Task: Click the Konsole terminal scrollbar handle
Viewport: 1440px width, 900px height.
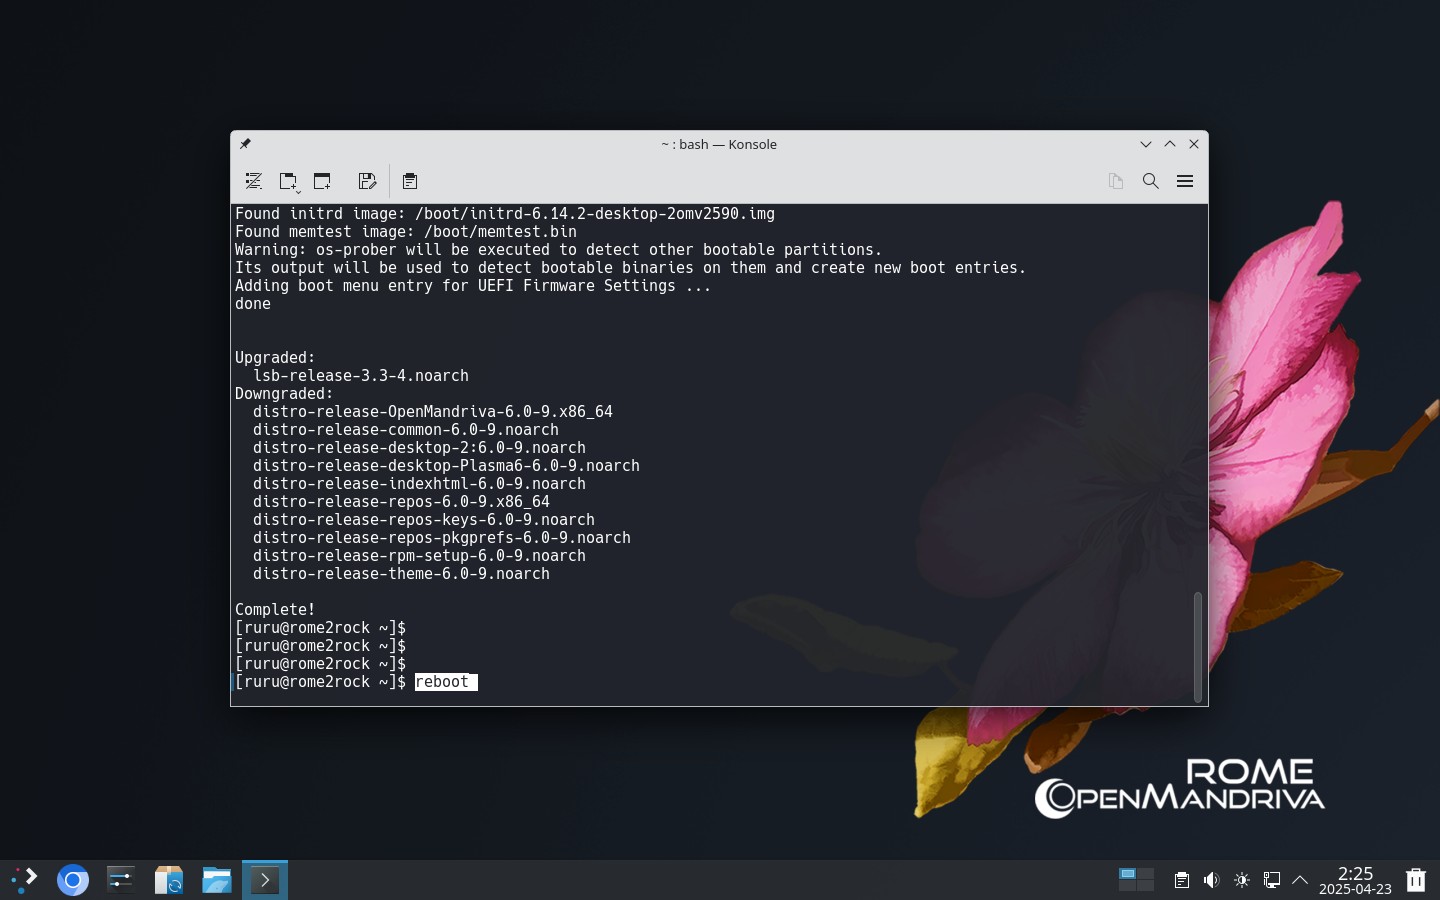Action: [x=1197, y=646]
